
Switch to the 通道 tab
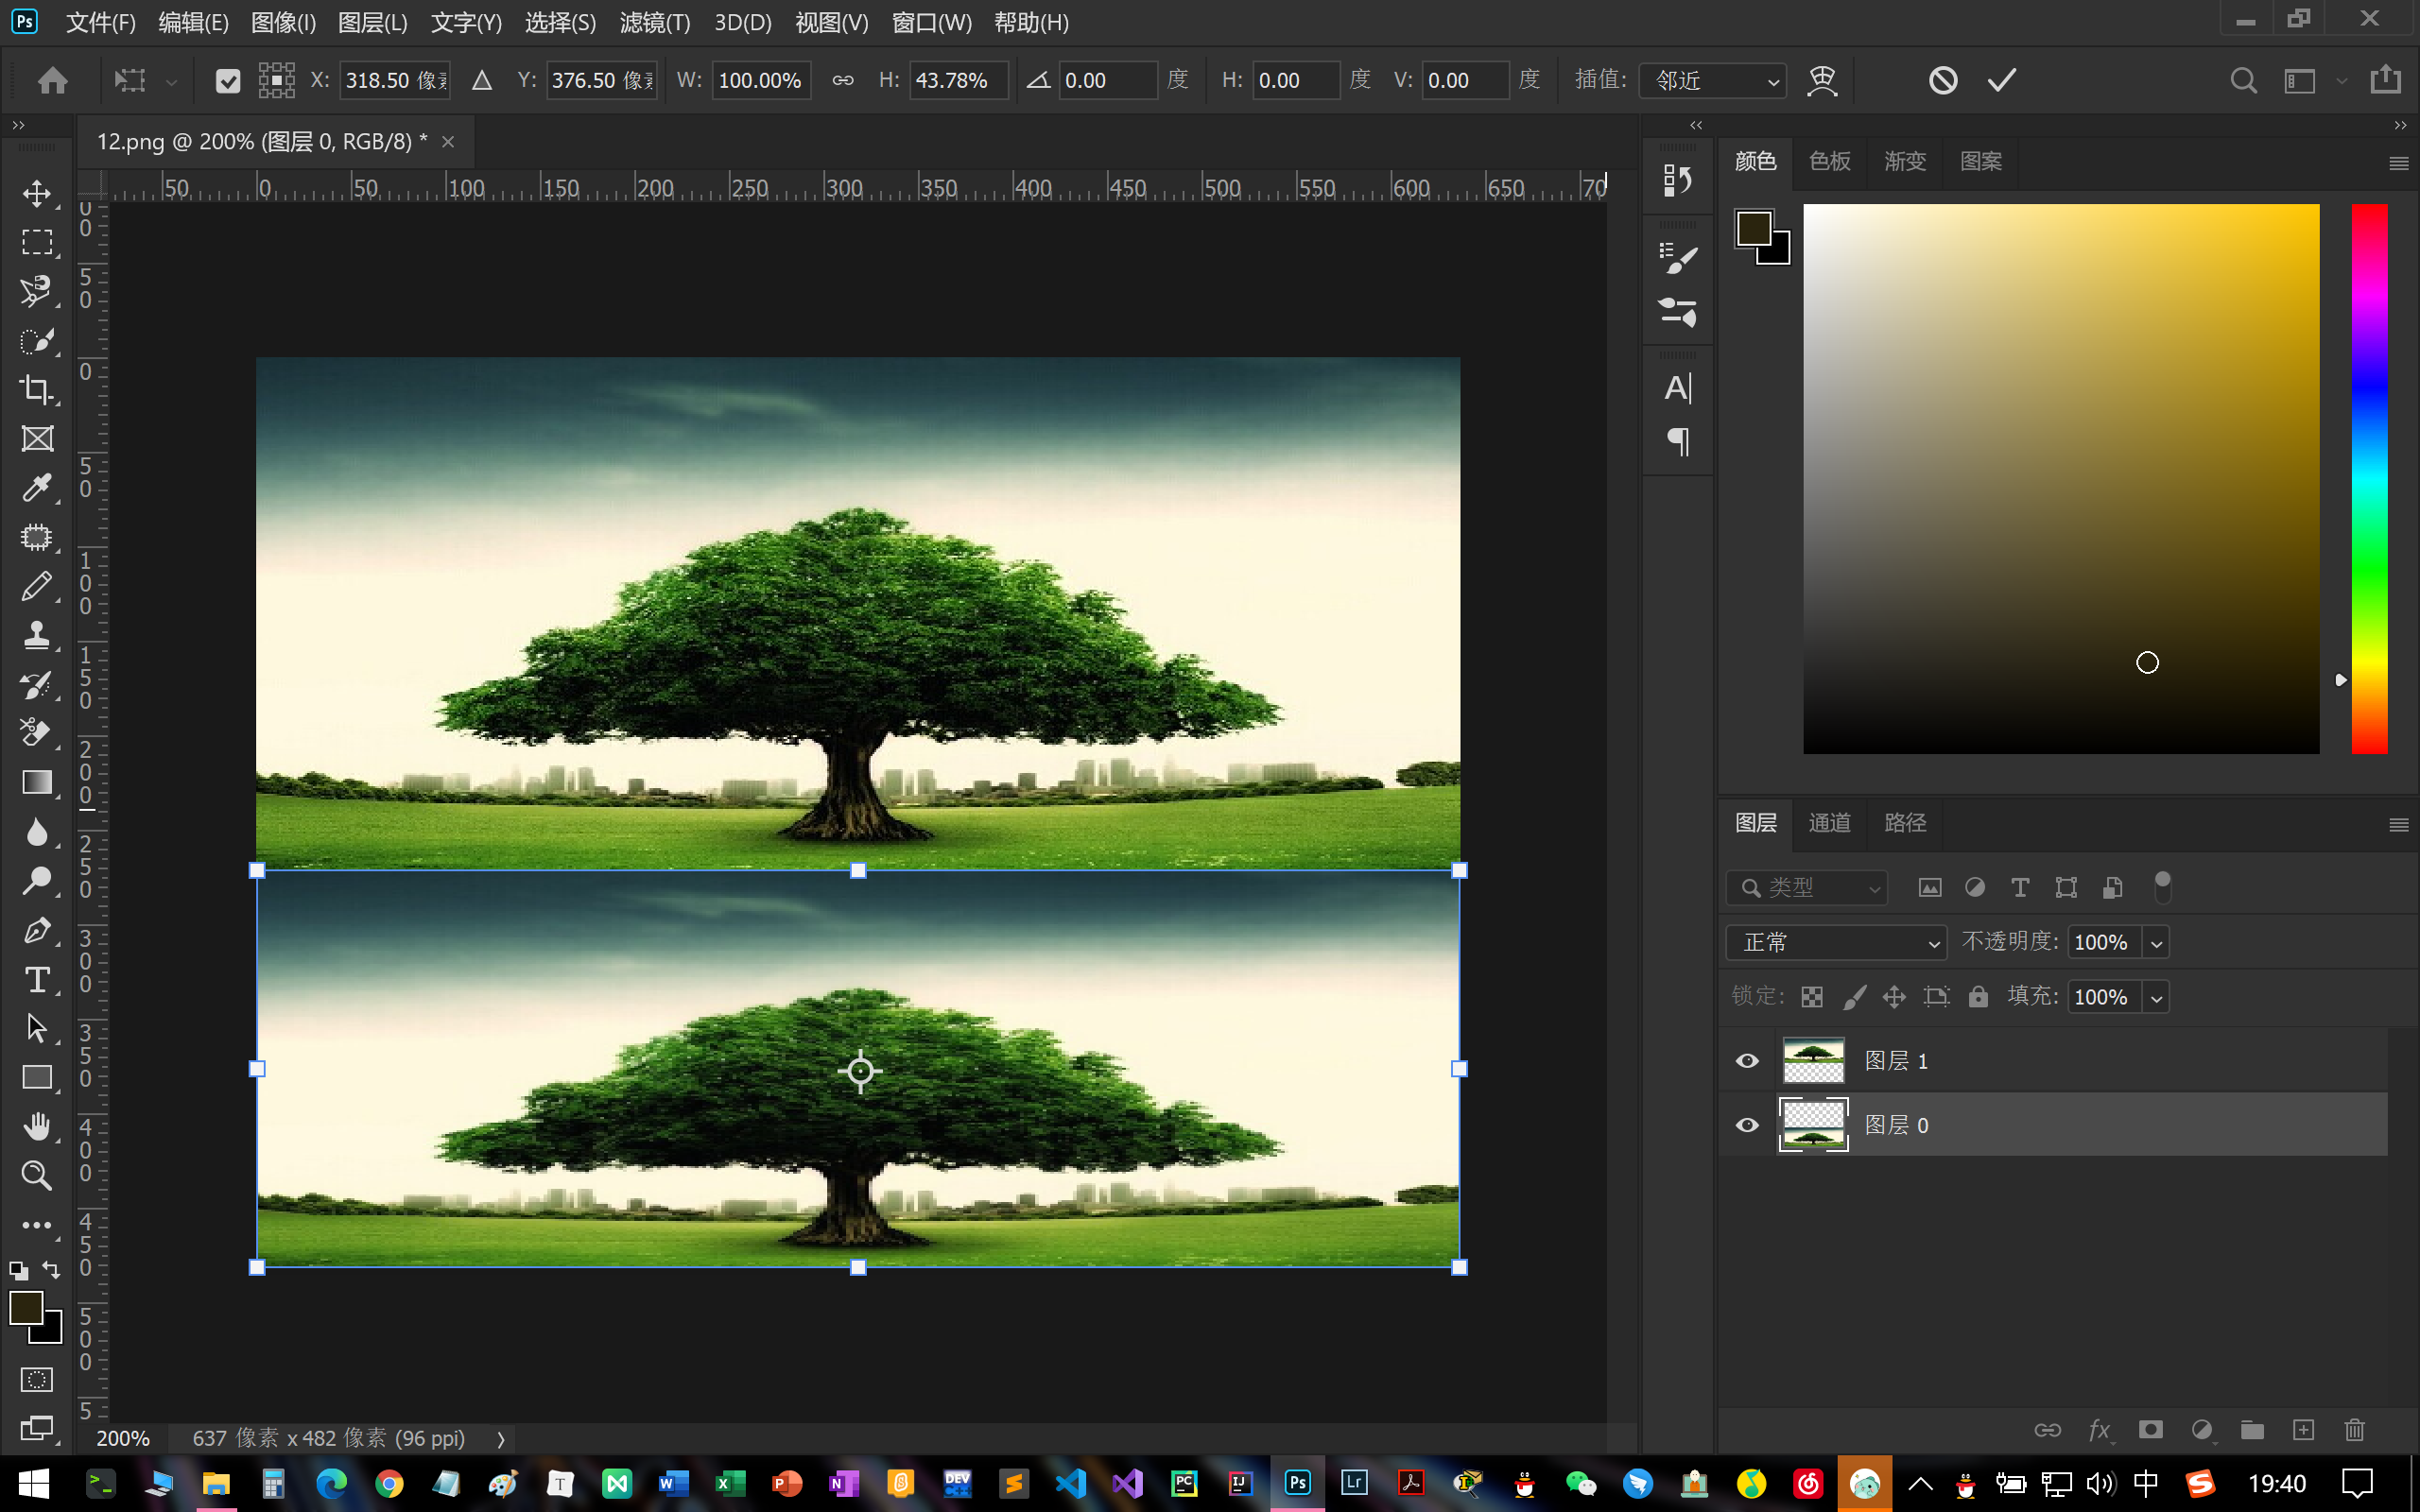(1829, 823)
